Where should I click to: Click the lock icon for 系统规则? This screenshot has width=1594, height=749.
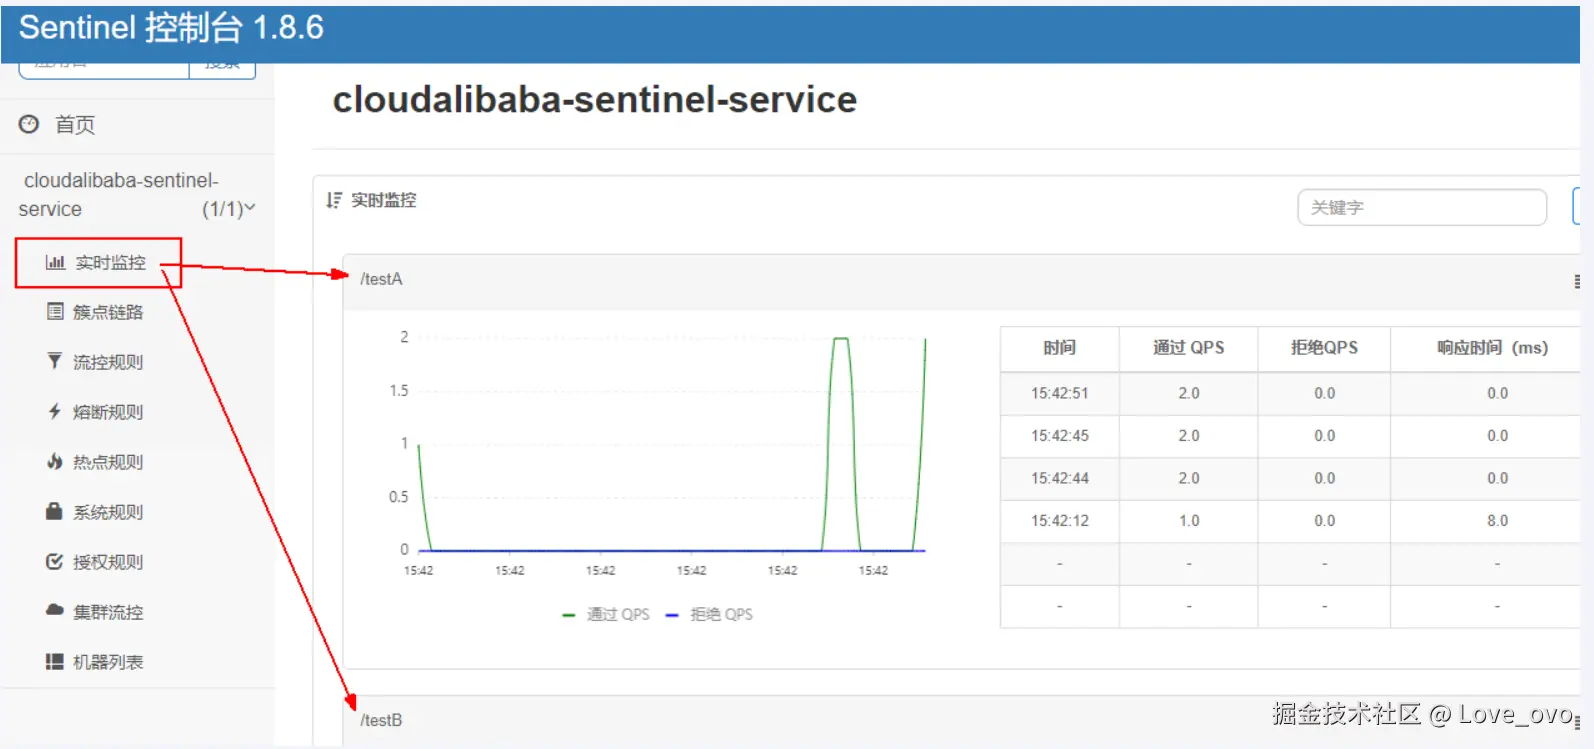tap(55, 511)
